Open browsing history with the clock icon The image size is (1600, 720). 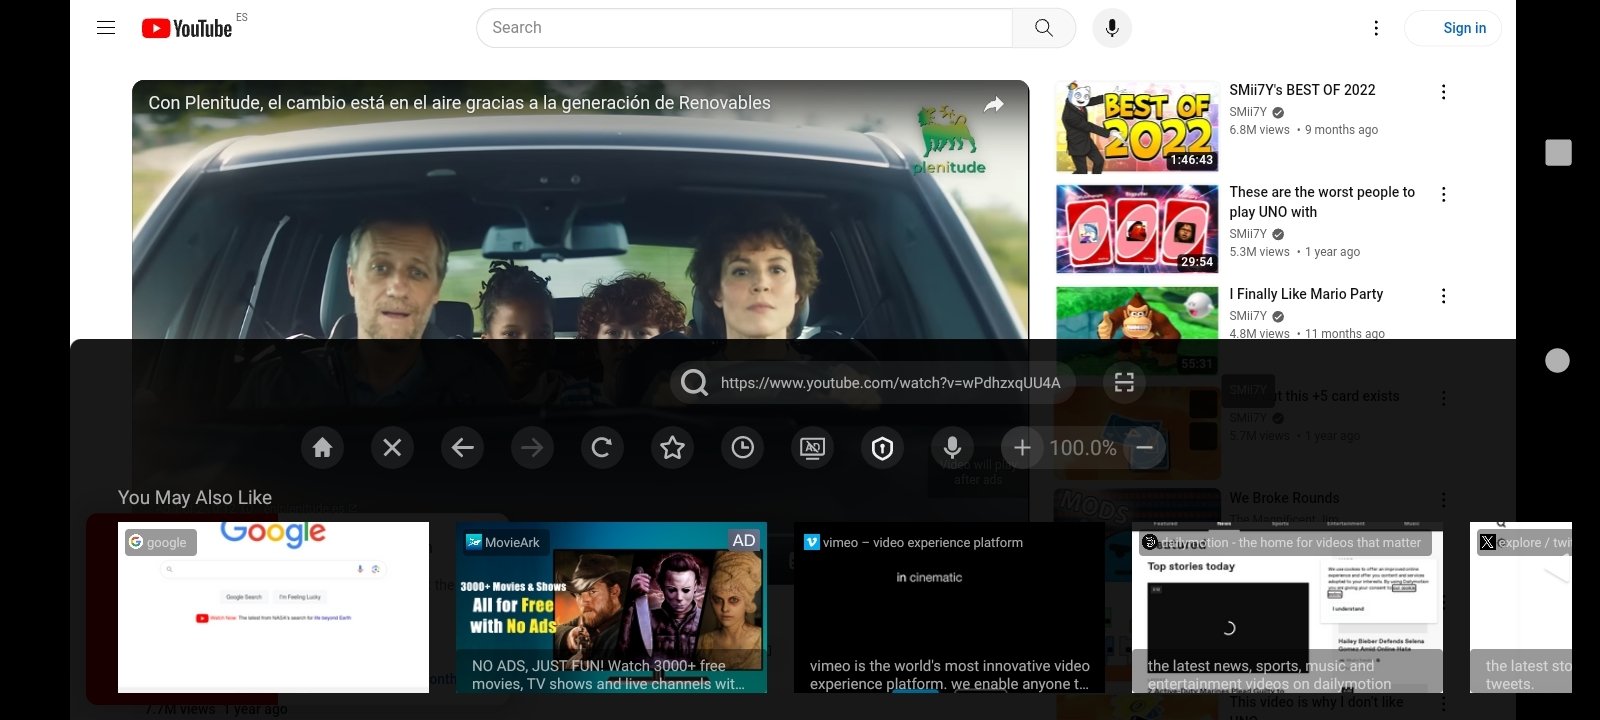(x=742, y=448)
